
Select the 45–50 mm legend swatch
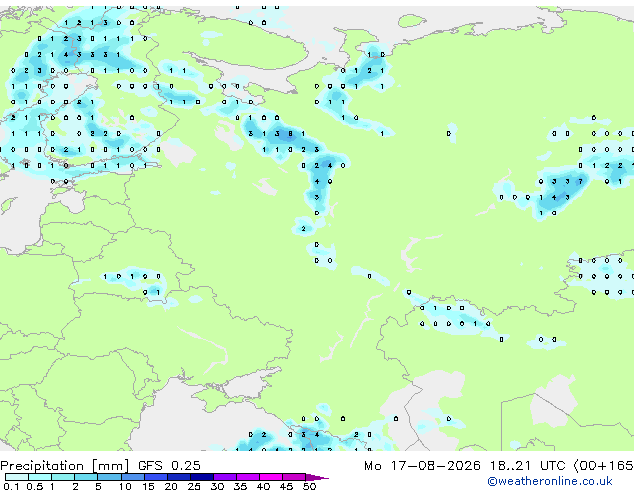294,477
